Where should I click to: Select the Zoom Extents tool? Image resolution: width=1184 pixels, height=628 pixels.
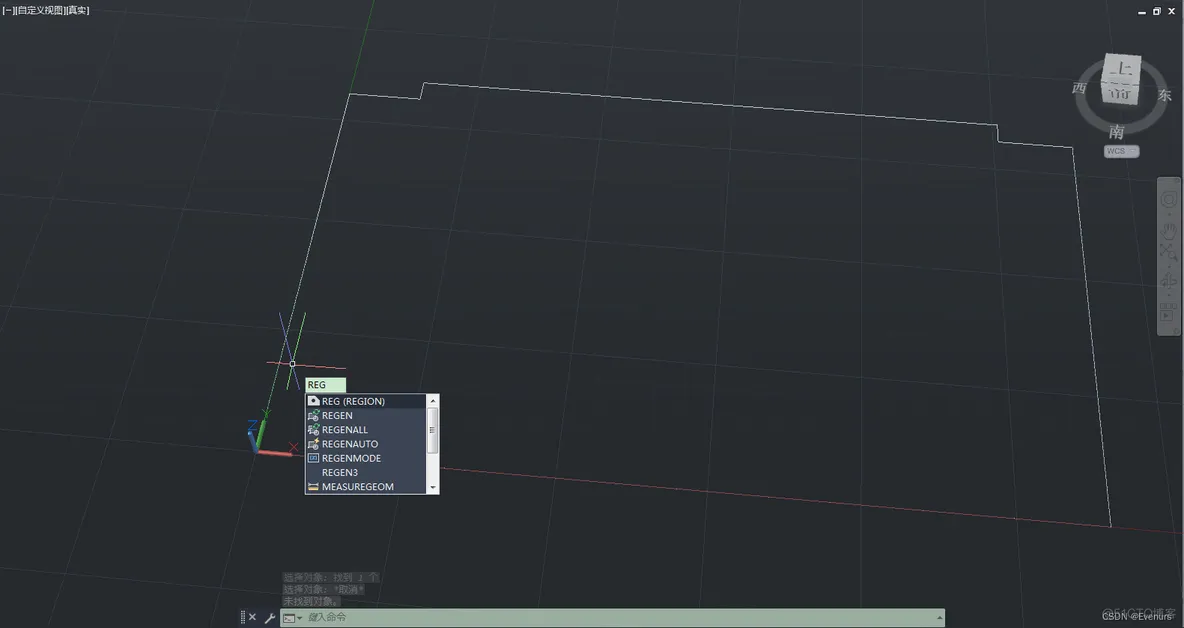click(1168, 254)
